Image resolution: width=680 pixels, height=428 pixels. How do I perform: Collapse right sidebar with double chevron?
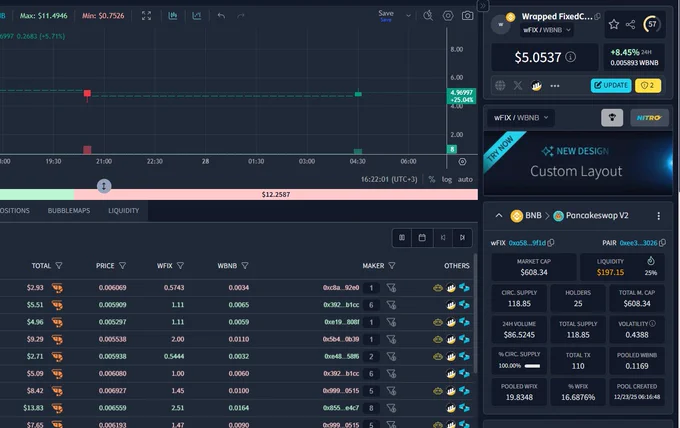point(482,6)
